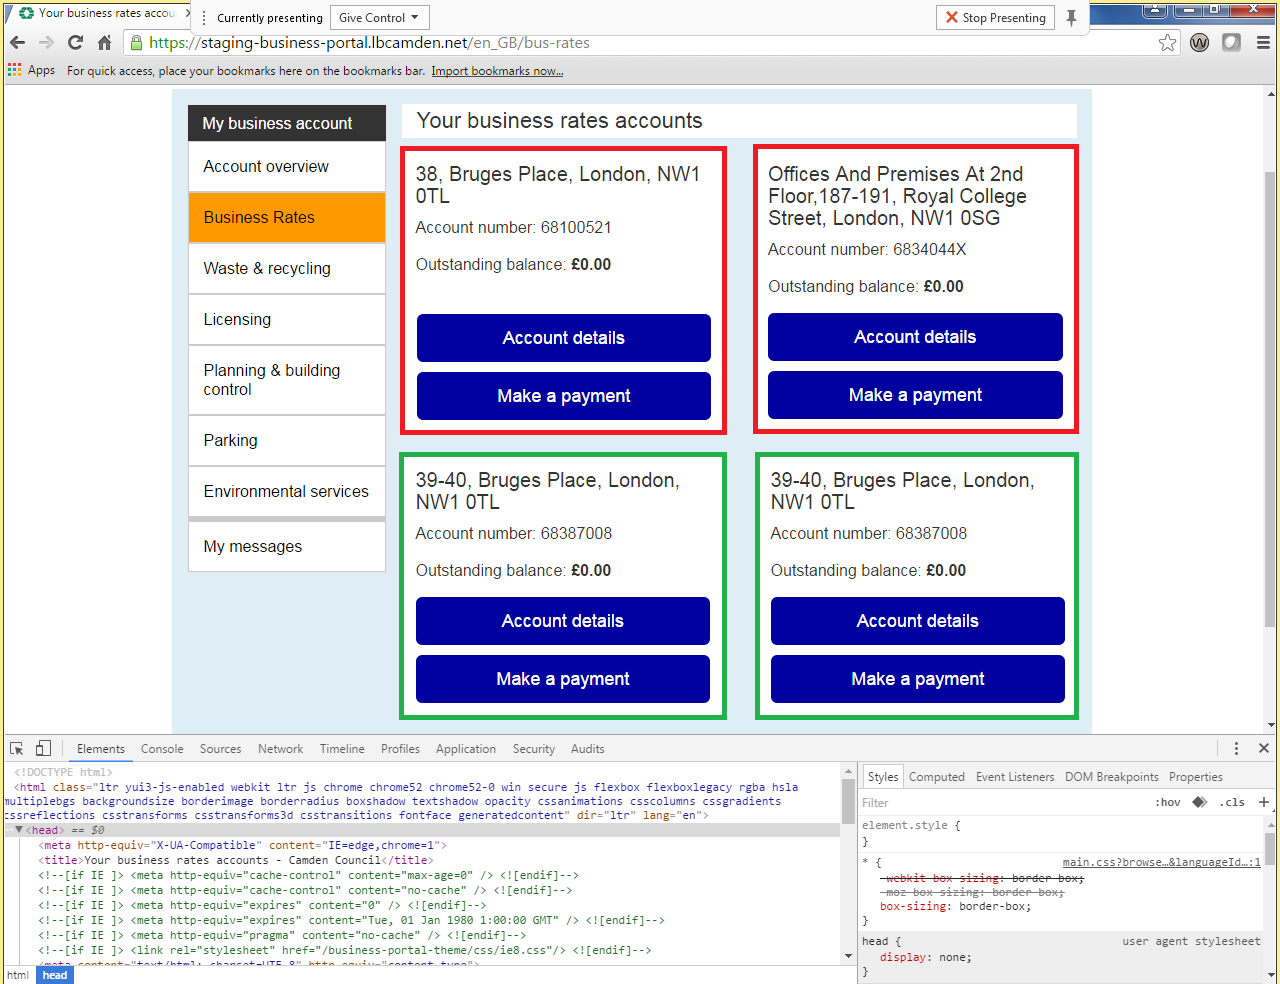
Task: Open the Apps grid shortcut
Action: [31, 70]
